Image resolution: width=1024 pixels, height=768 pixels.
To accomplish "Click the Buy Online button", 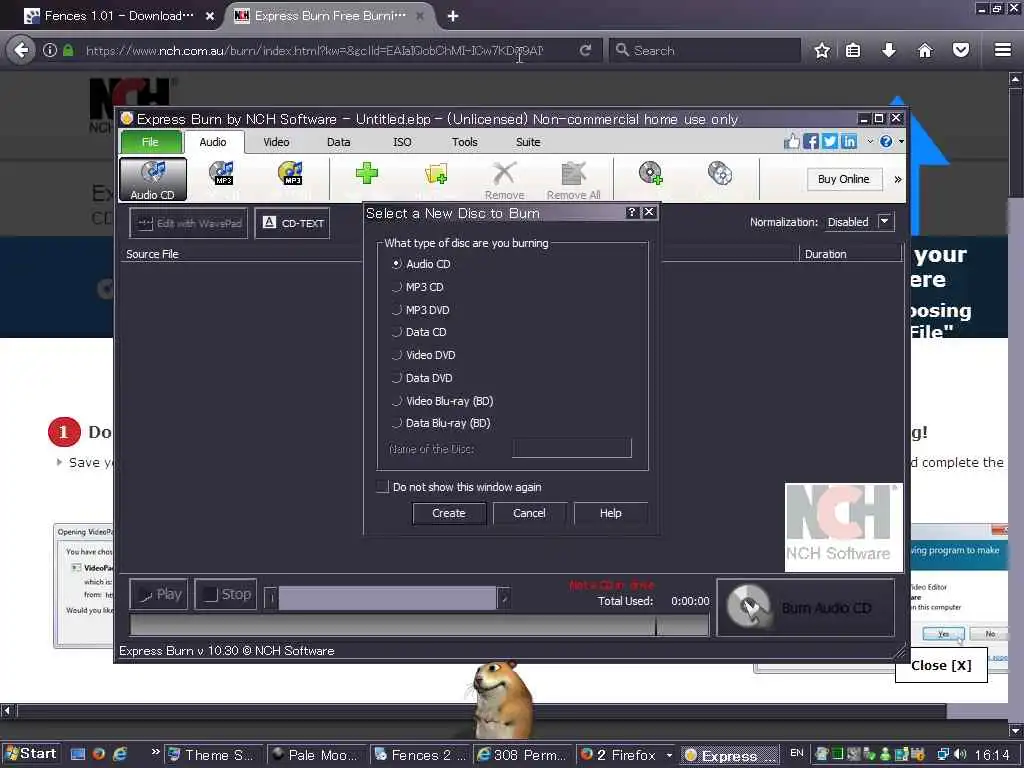I will click(844, 179).
